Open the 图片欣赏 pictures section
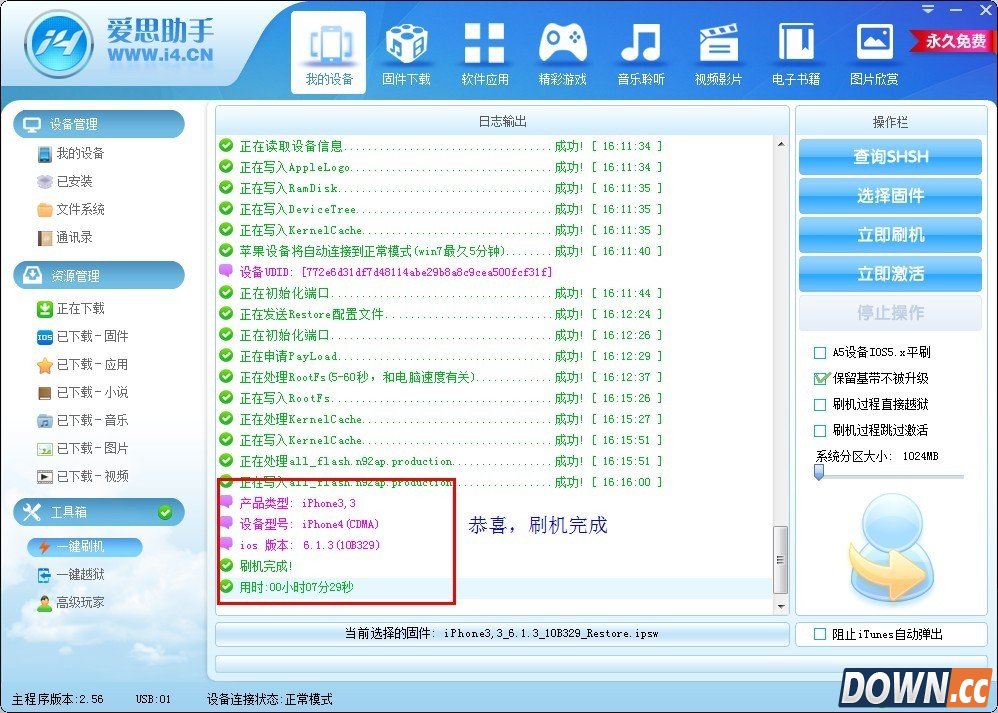998x713 pixels. pyautogui.click(x=874, y=48)
